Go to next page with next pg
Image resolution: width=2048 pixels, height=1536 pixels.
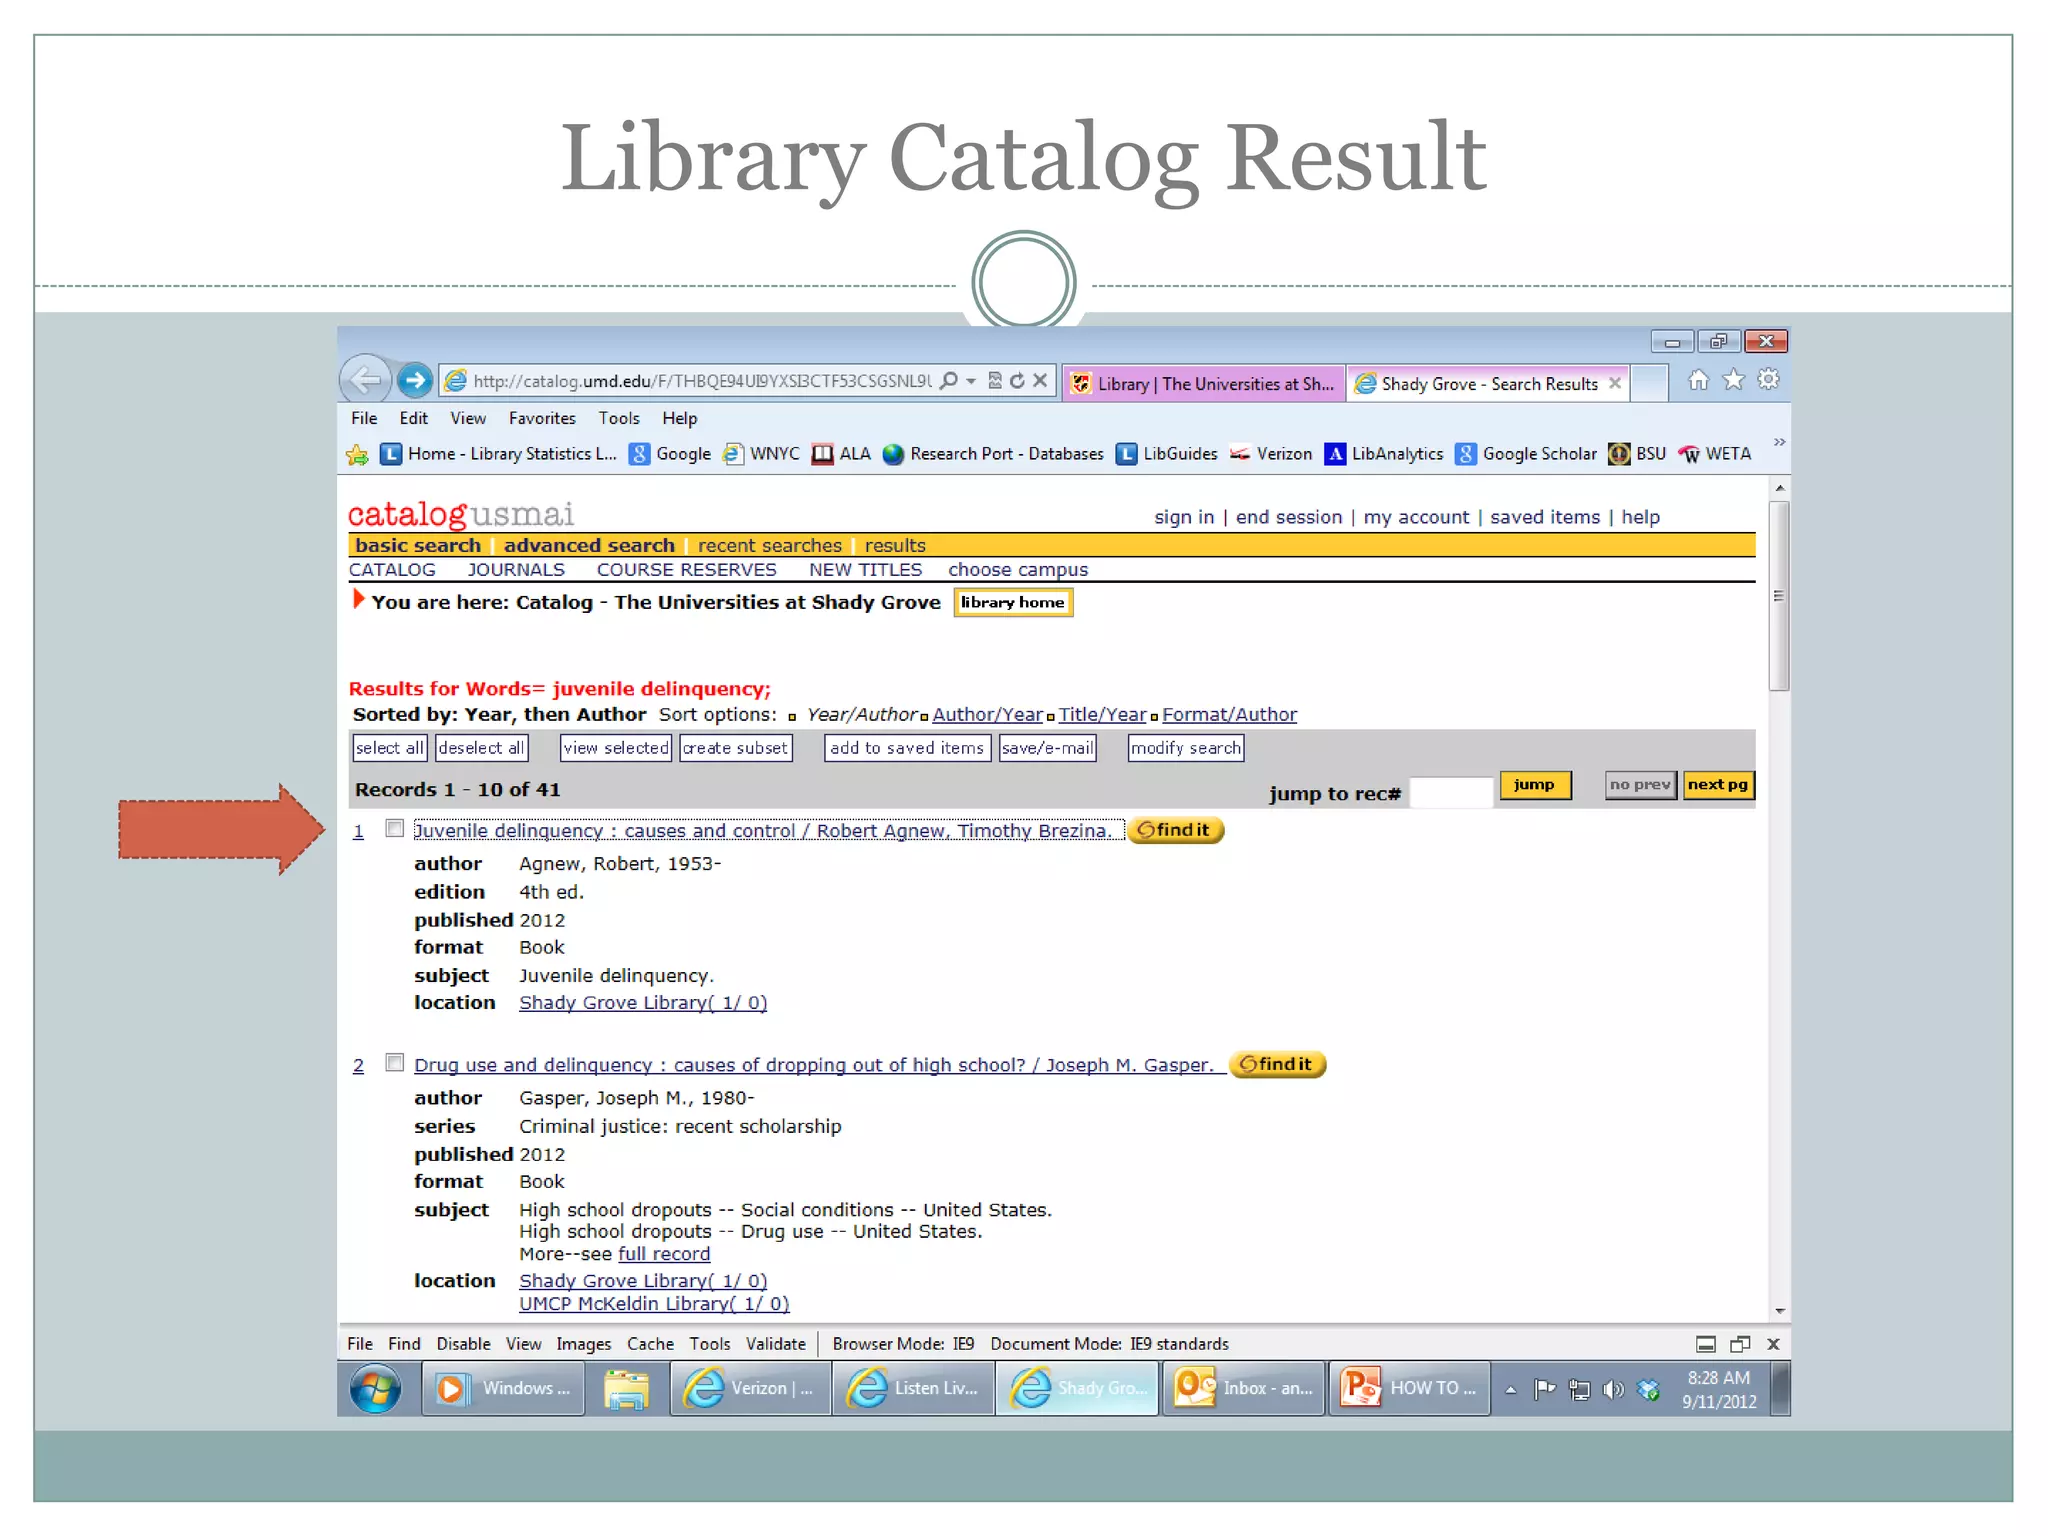[1718, 785]
